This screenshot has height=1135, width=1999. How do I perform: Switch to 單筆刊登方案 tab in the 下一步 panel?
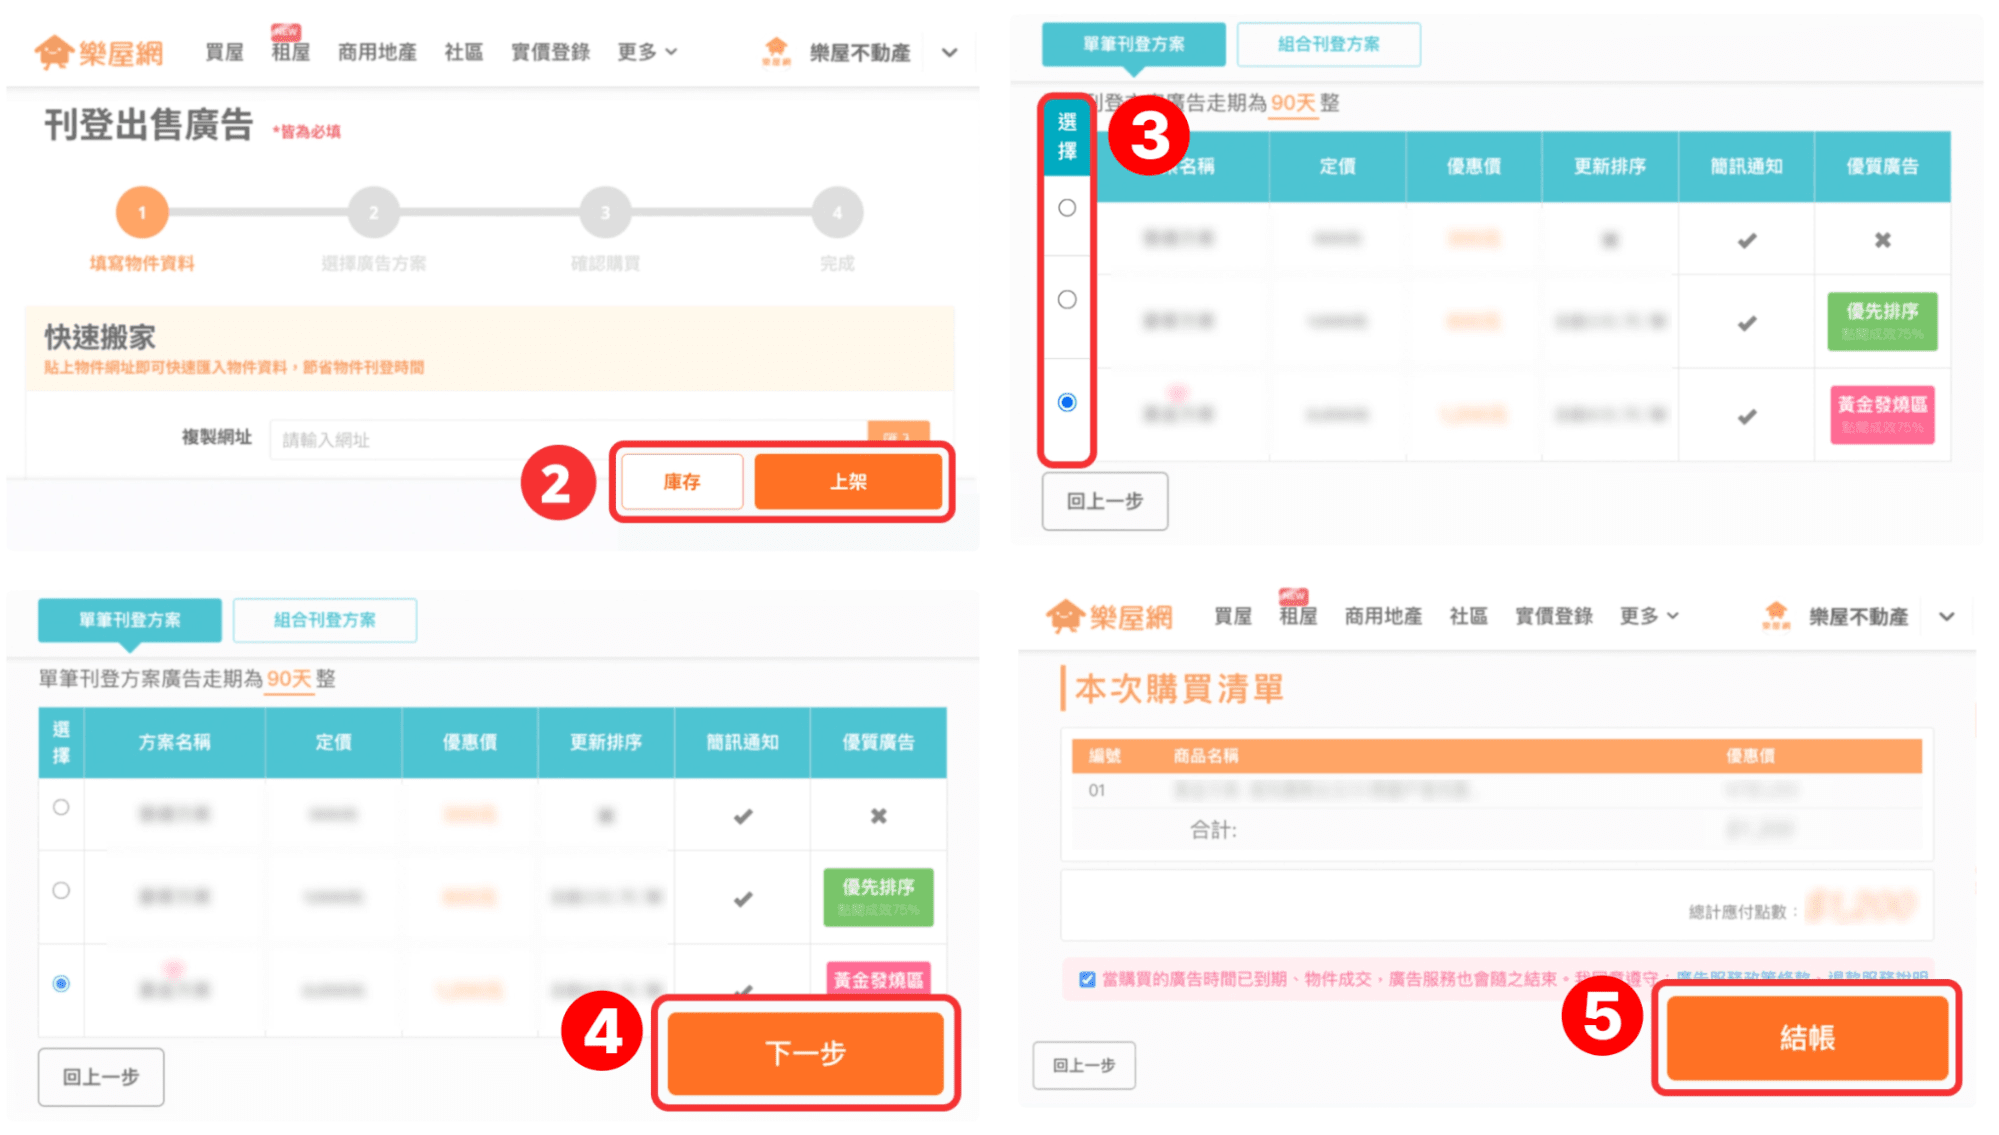point(130,620)
